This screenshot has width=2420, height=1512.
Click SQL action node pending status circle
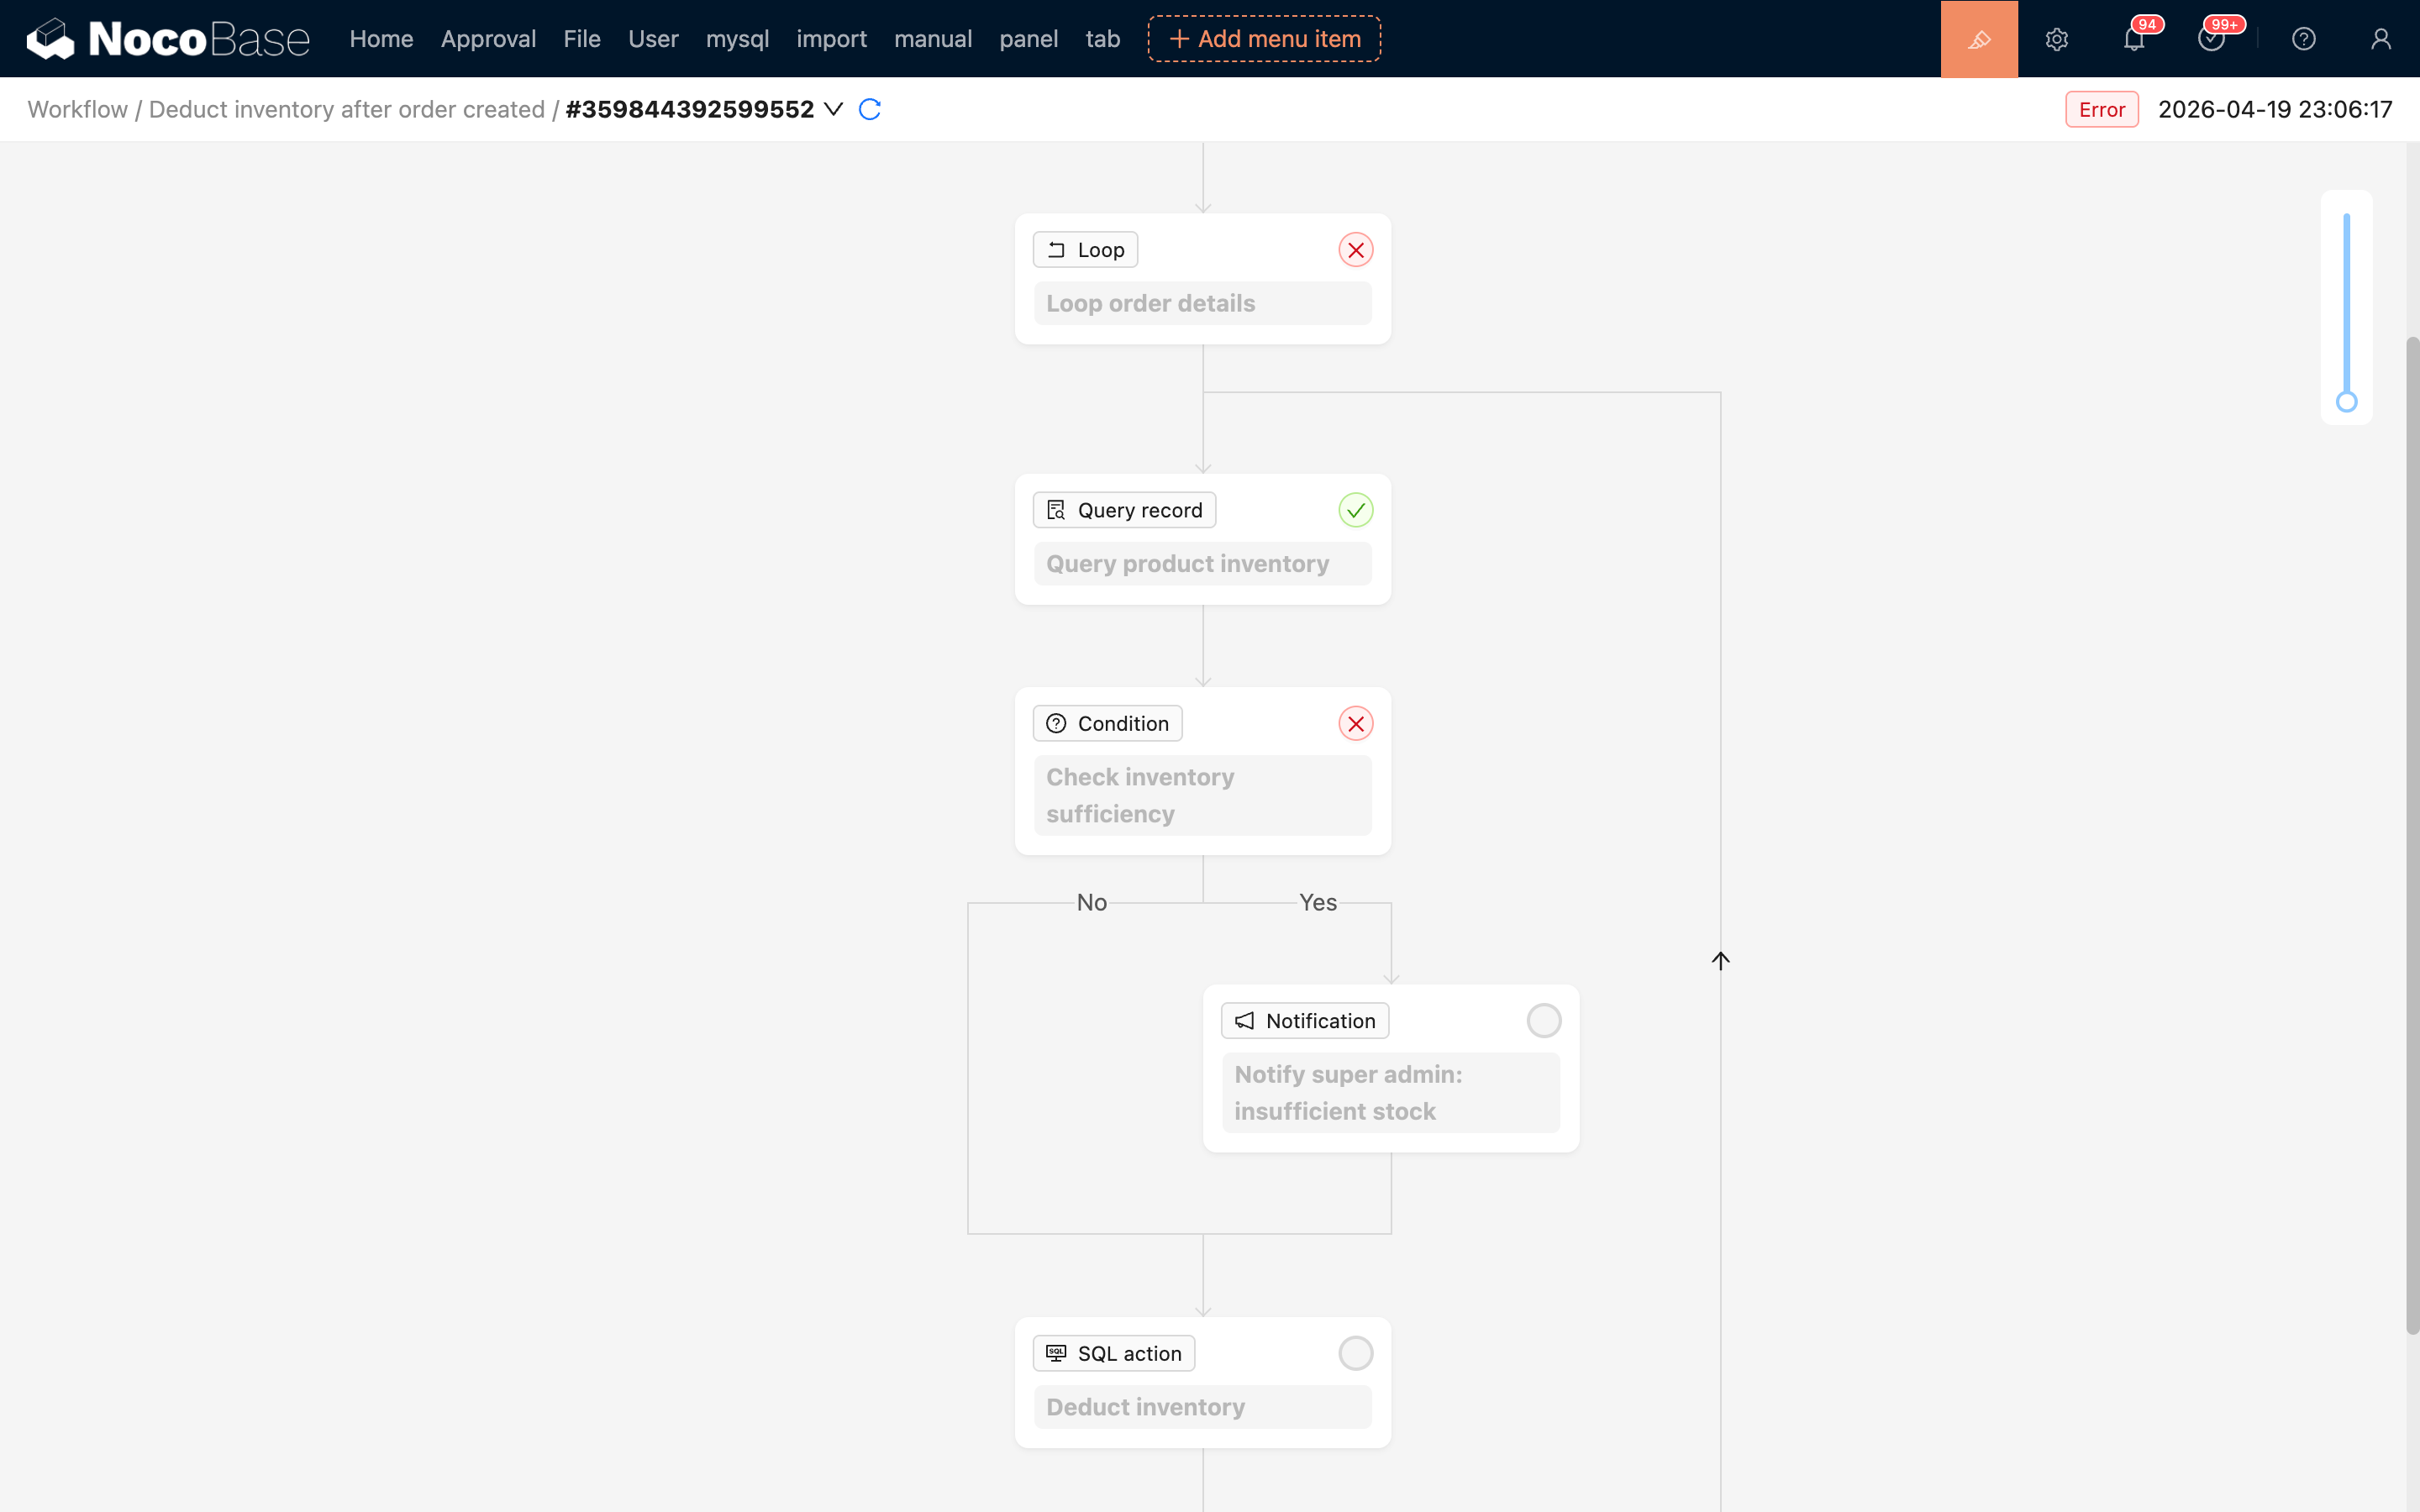(x=1355, y=1353)
